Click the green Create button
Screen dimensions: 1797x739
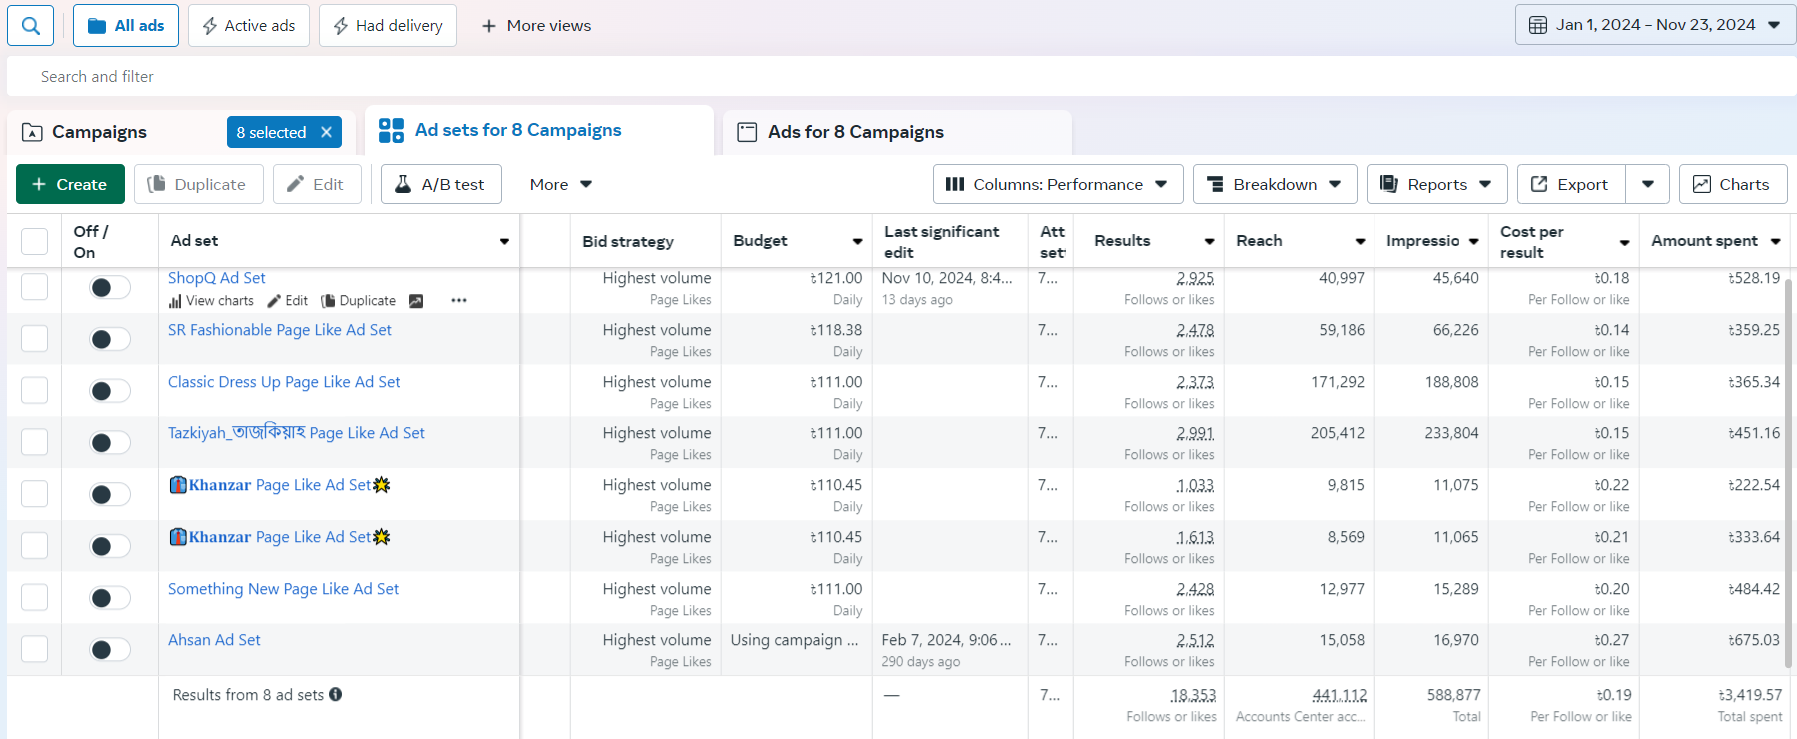tap(70, 184)
